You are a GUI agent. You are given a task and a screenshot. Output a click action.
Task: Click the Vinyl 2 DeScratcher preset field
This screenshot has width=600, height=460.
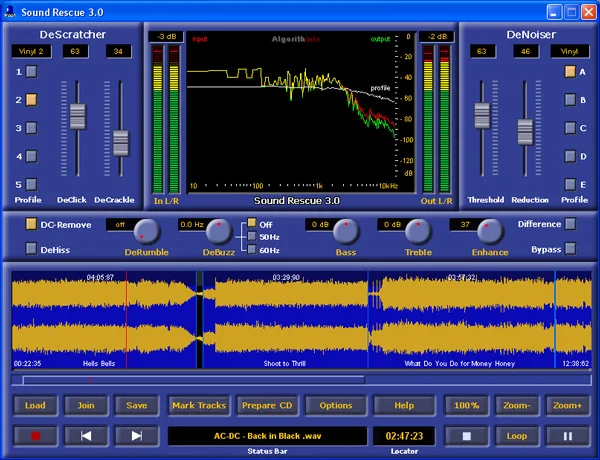click(x=31, y=51)
